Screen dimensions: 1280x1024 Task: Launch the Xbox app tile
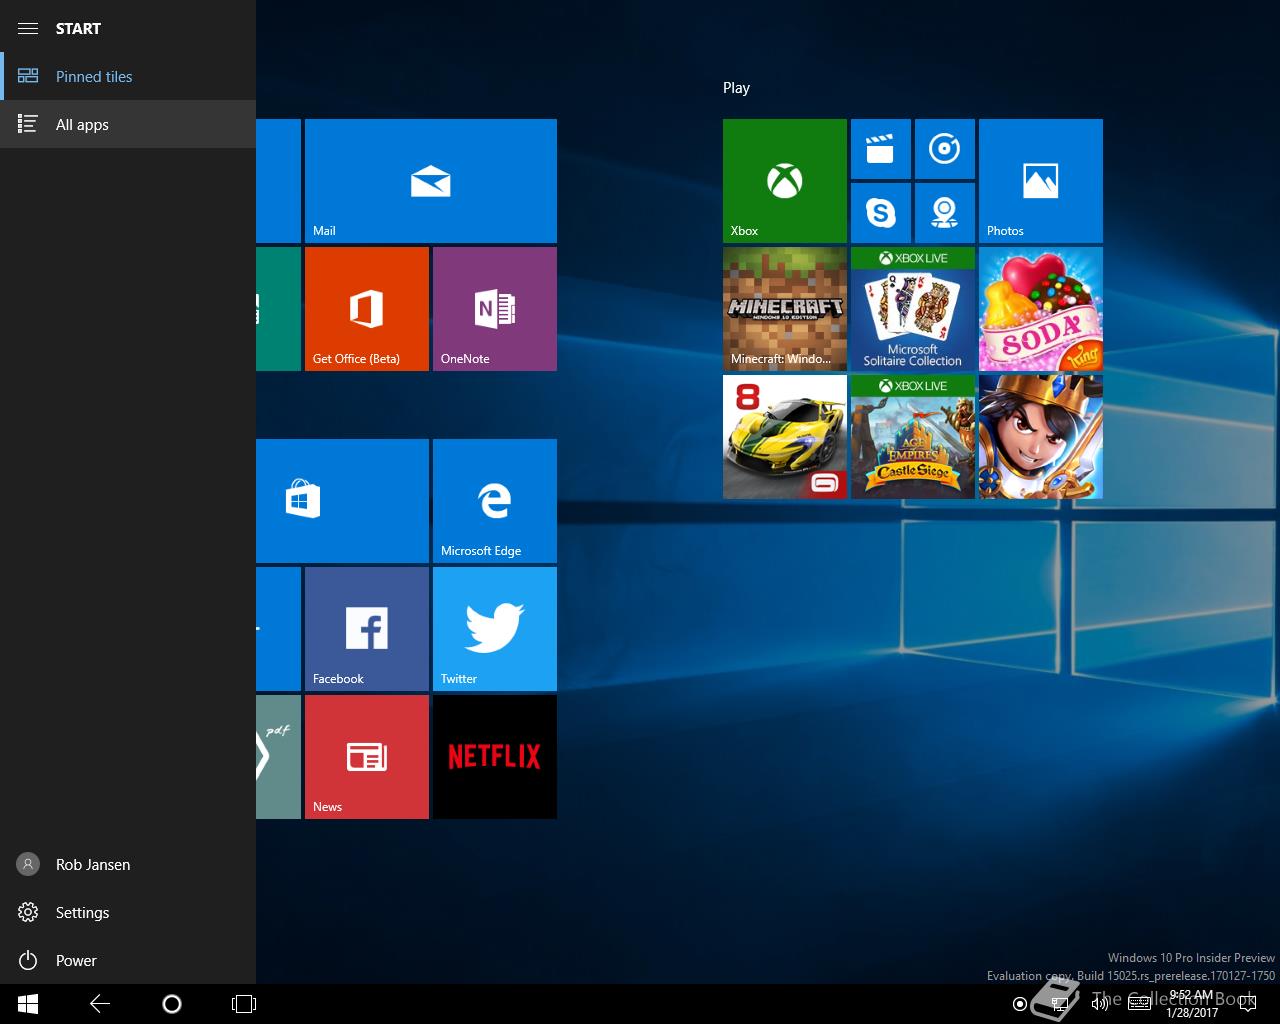(784, 181)
